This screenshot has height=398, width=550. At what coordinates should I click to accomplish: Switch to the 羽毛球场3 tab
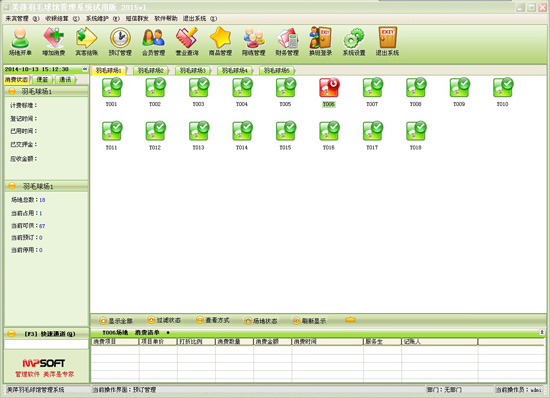[193, 70]
